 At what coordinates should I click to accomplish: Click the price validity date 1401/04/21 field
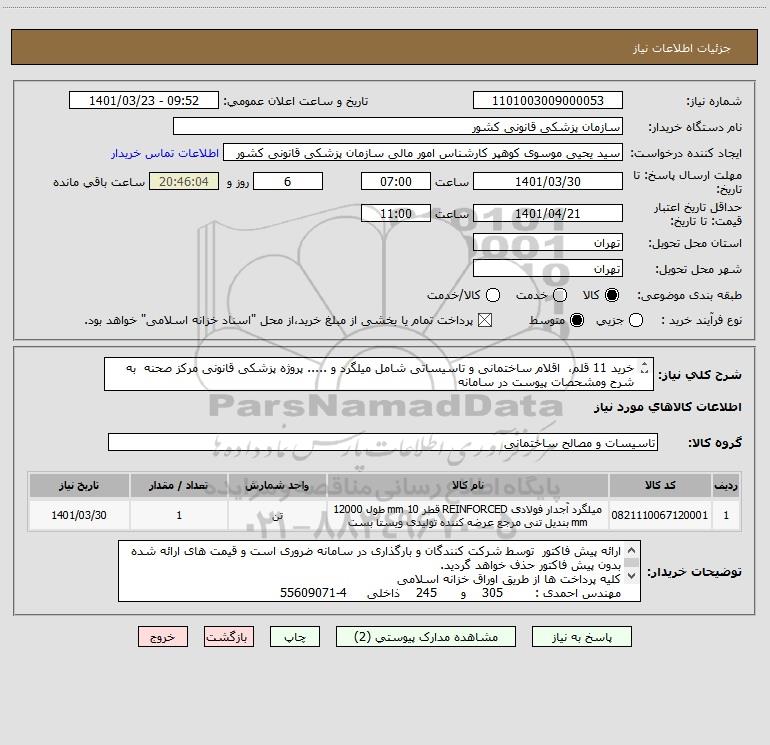tap(548, 214)
